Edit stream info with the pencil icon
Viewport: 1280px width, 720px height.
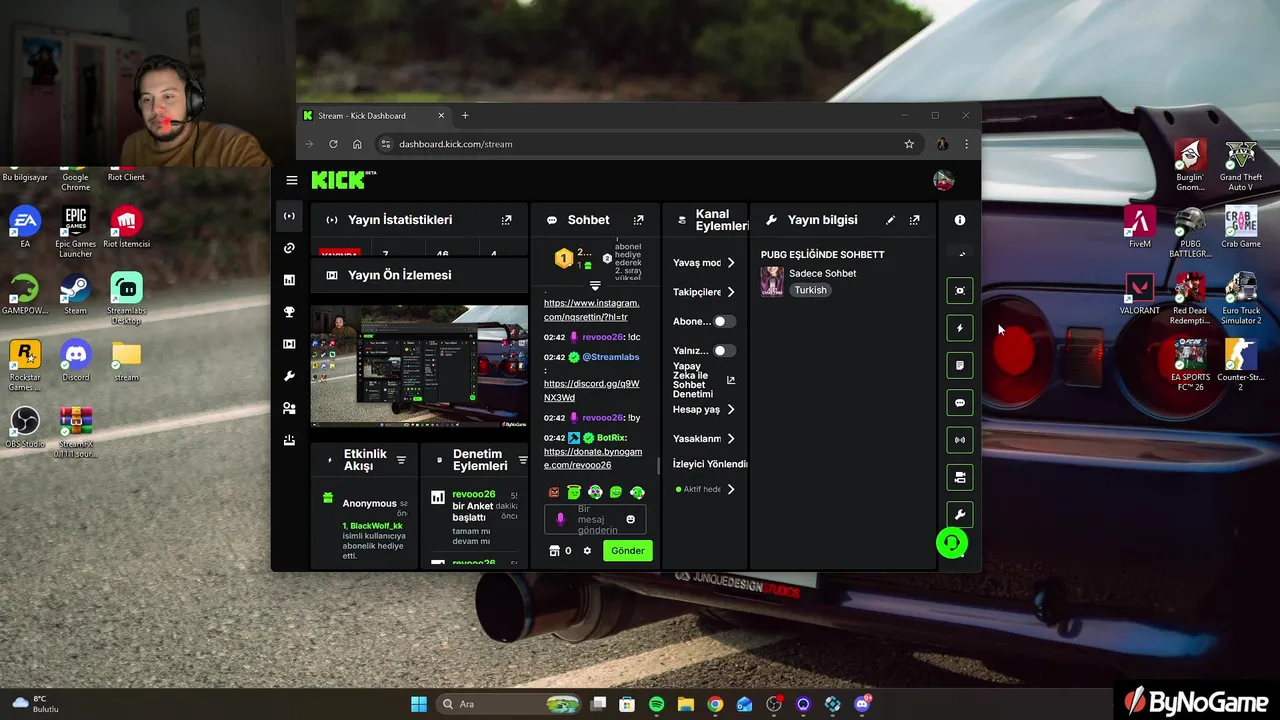point(891,220)
